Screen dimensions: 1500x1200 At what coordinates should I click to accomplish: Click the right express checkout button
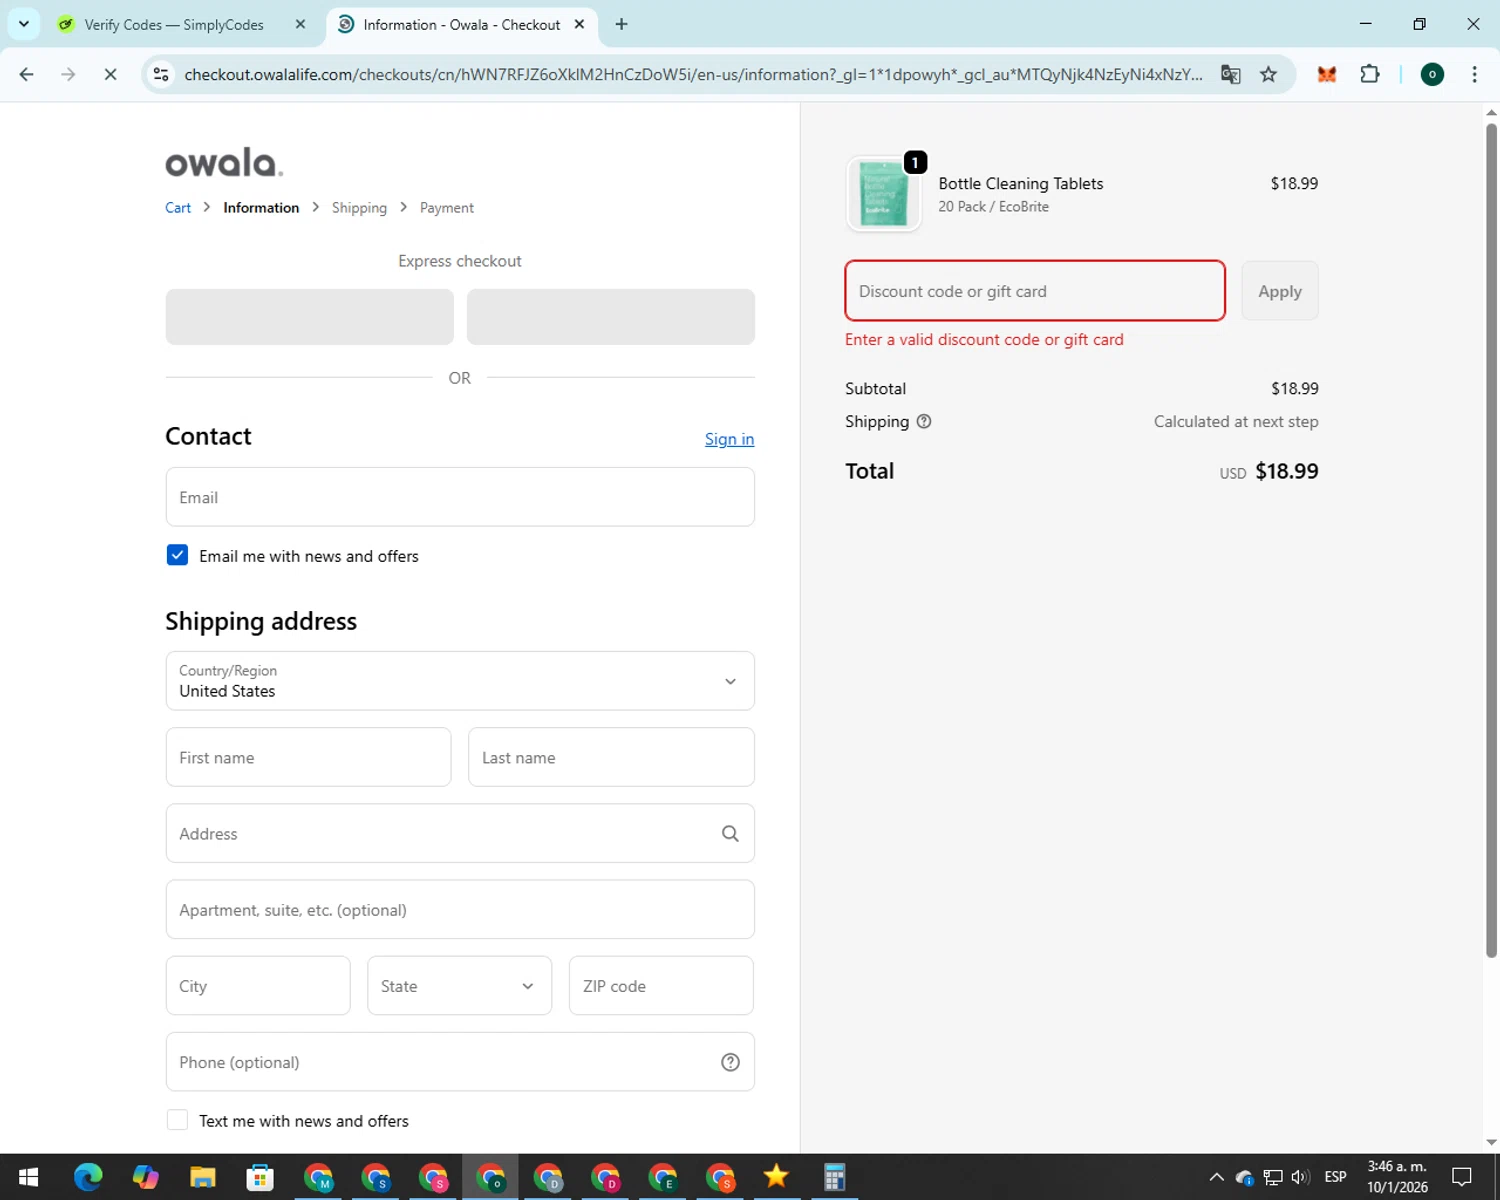pos(611,317)
